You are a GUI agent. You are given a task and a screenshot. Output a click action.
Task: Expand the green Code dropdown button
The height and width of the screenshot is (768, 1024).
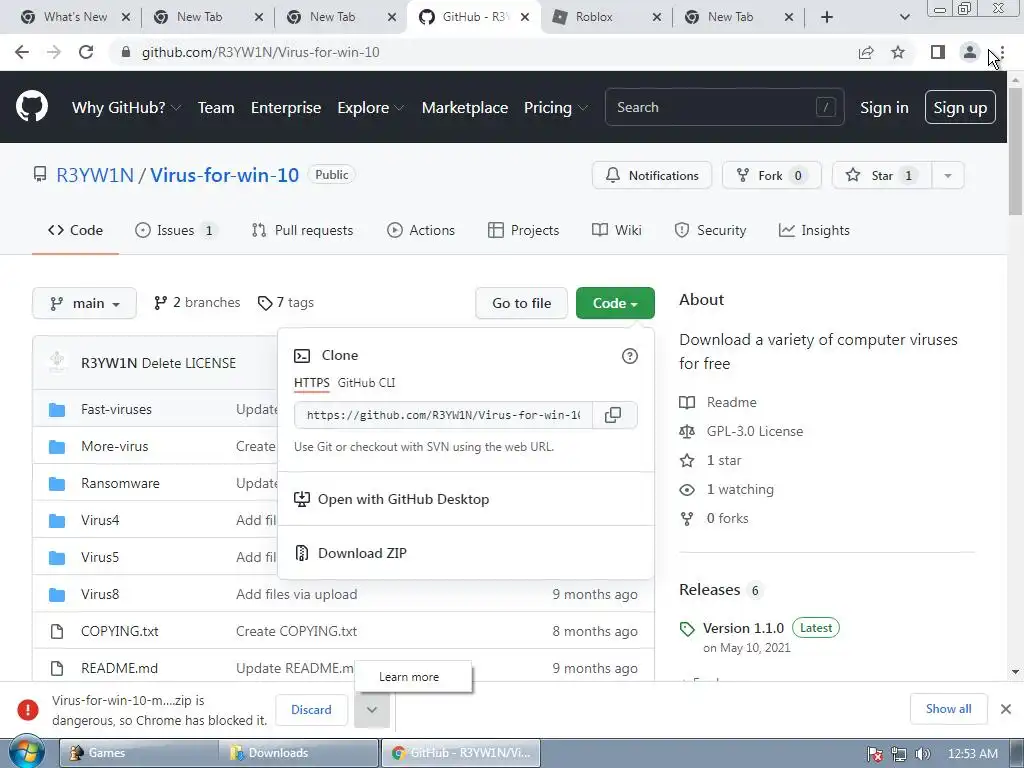coord(615,303)
